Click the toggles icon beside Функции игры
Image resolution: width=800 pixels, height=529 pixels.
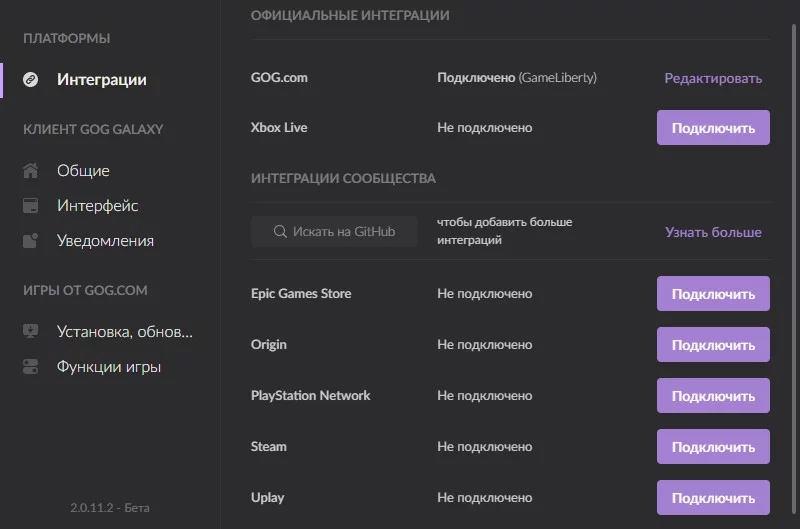tap(31, 366)
